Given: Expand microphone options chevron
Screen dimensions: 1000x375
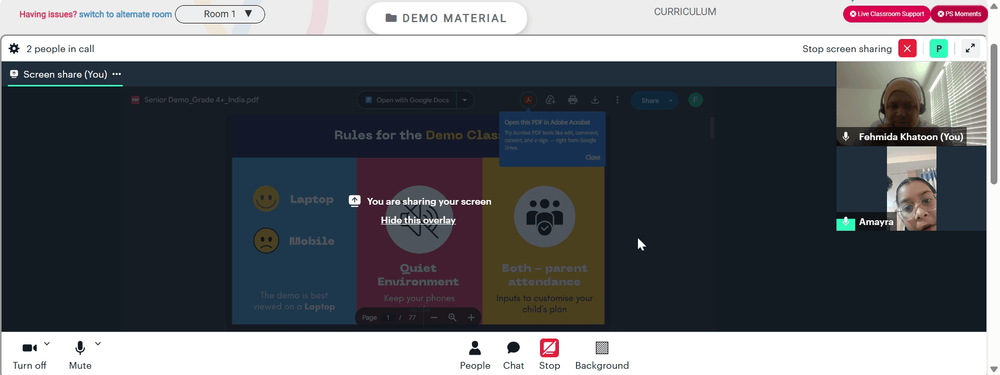Looking at the screenshot, I should 98,344.
